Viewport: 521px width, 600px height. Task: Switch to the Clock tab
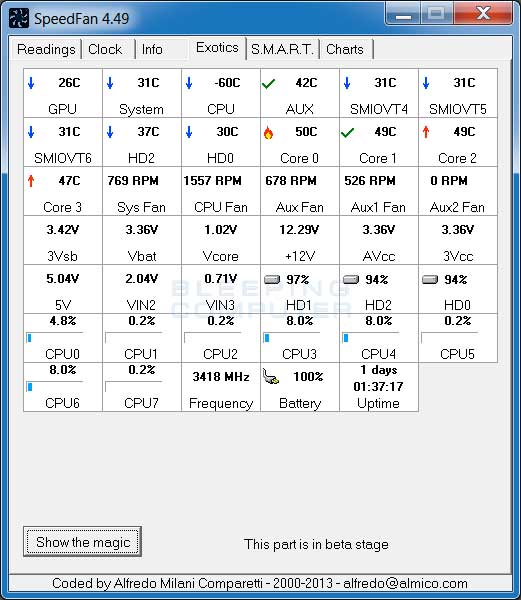[x=105, y=49]
